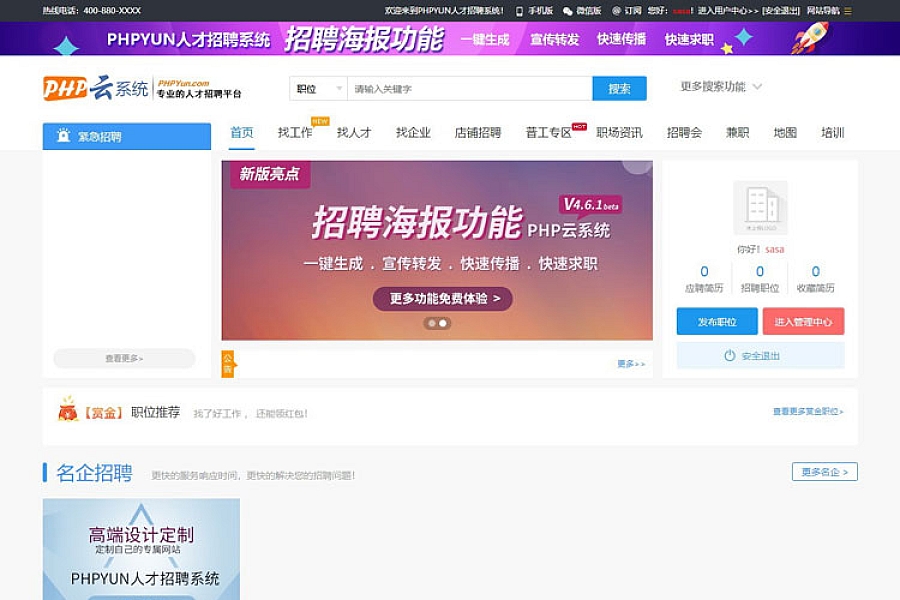
Task: Click the 公告 announcement tag icon
Action: [x=228, y=363]
